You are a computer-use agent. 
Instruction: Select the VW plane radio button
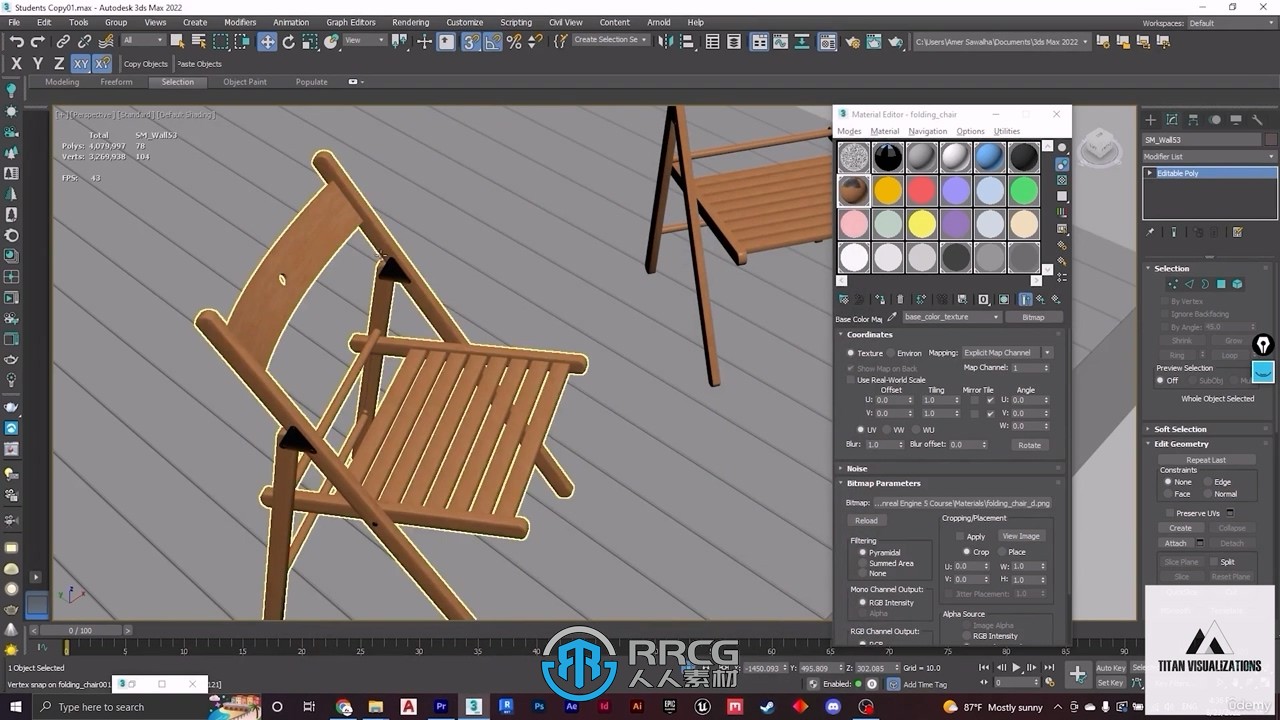coord(888,430)
